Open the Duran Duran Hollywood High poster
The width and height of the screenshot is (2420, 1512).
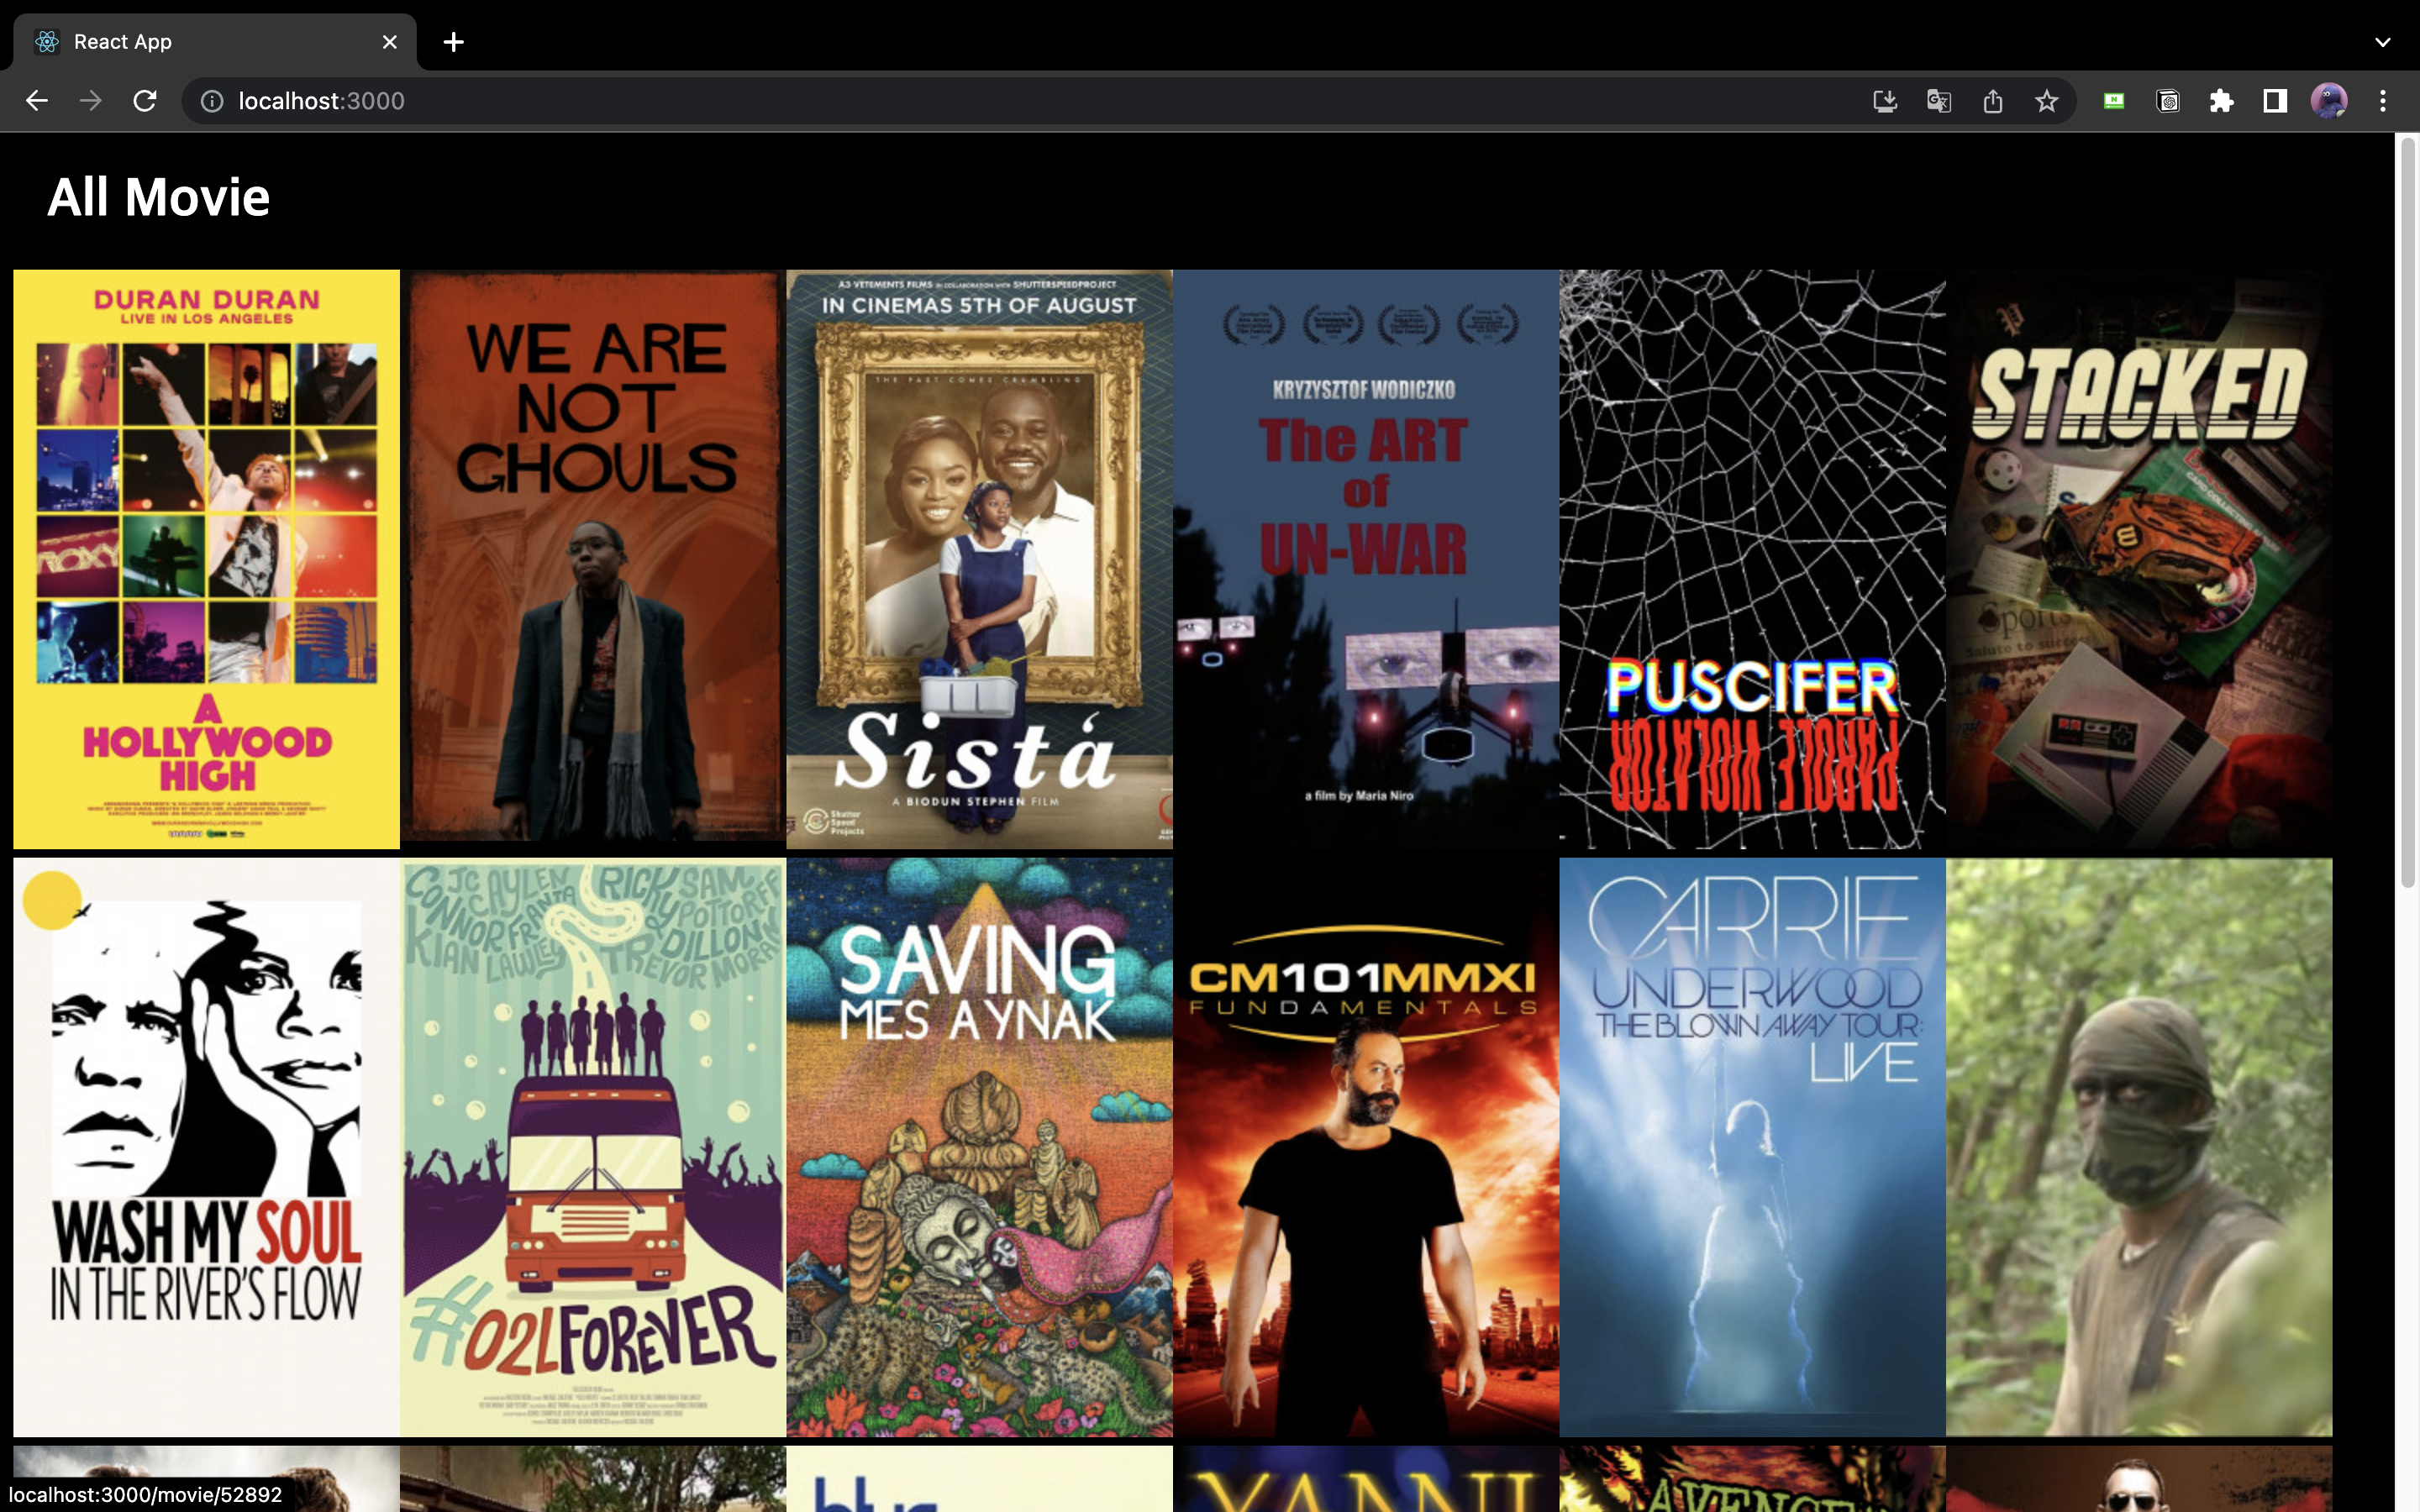(x=206, y=558)
